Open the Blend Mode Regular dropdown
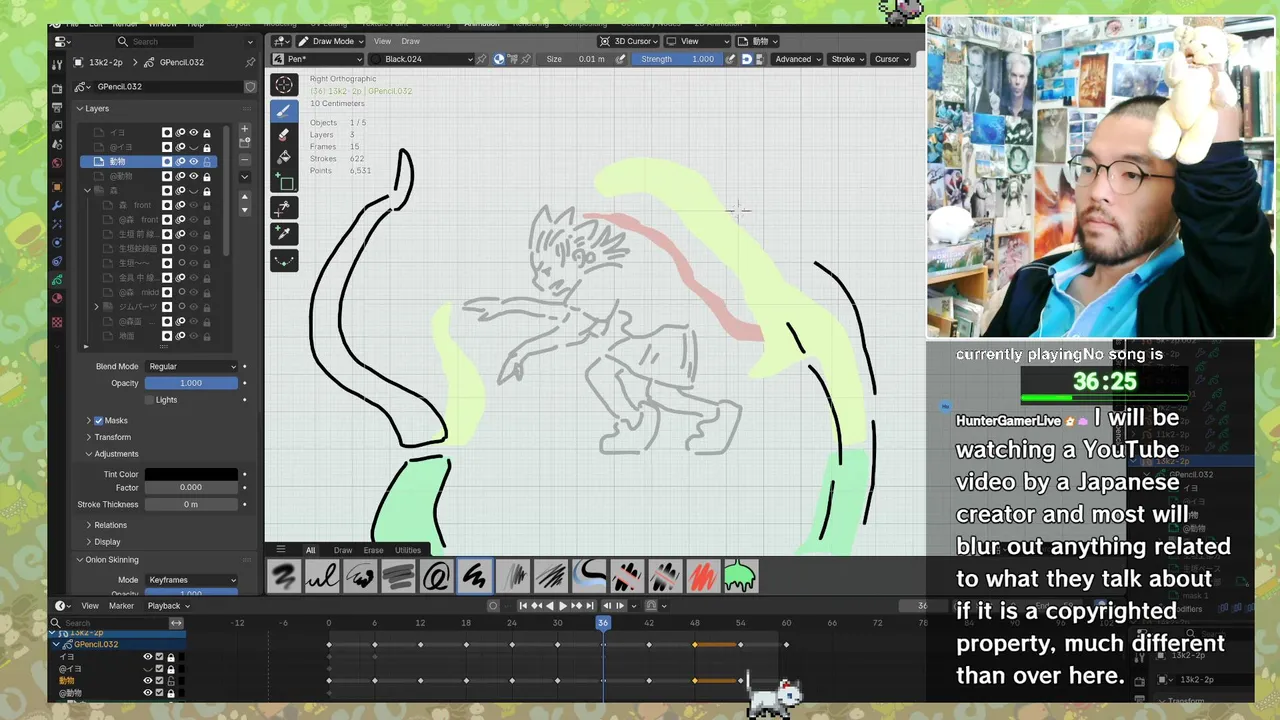1280x720 pixels. (x=192, y=366)
